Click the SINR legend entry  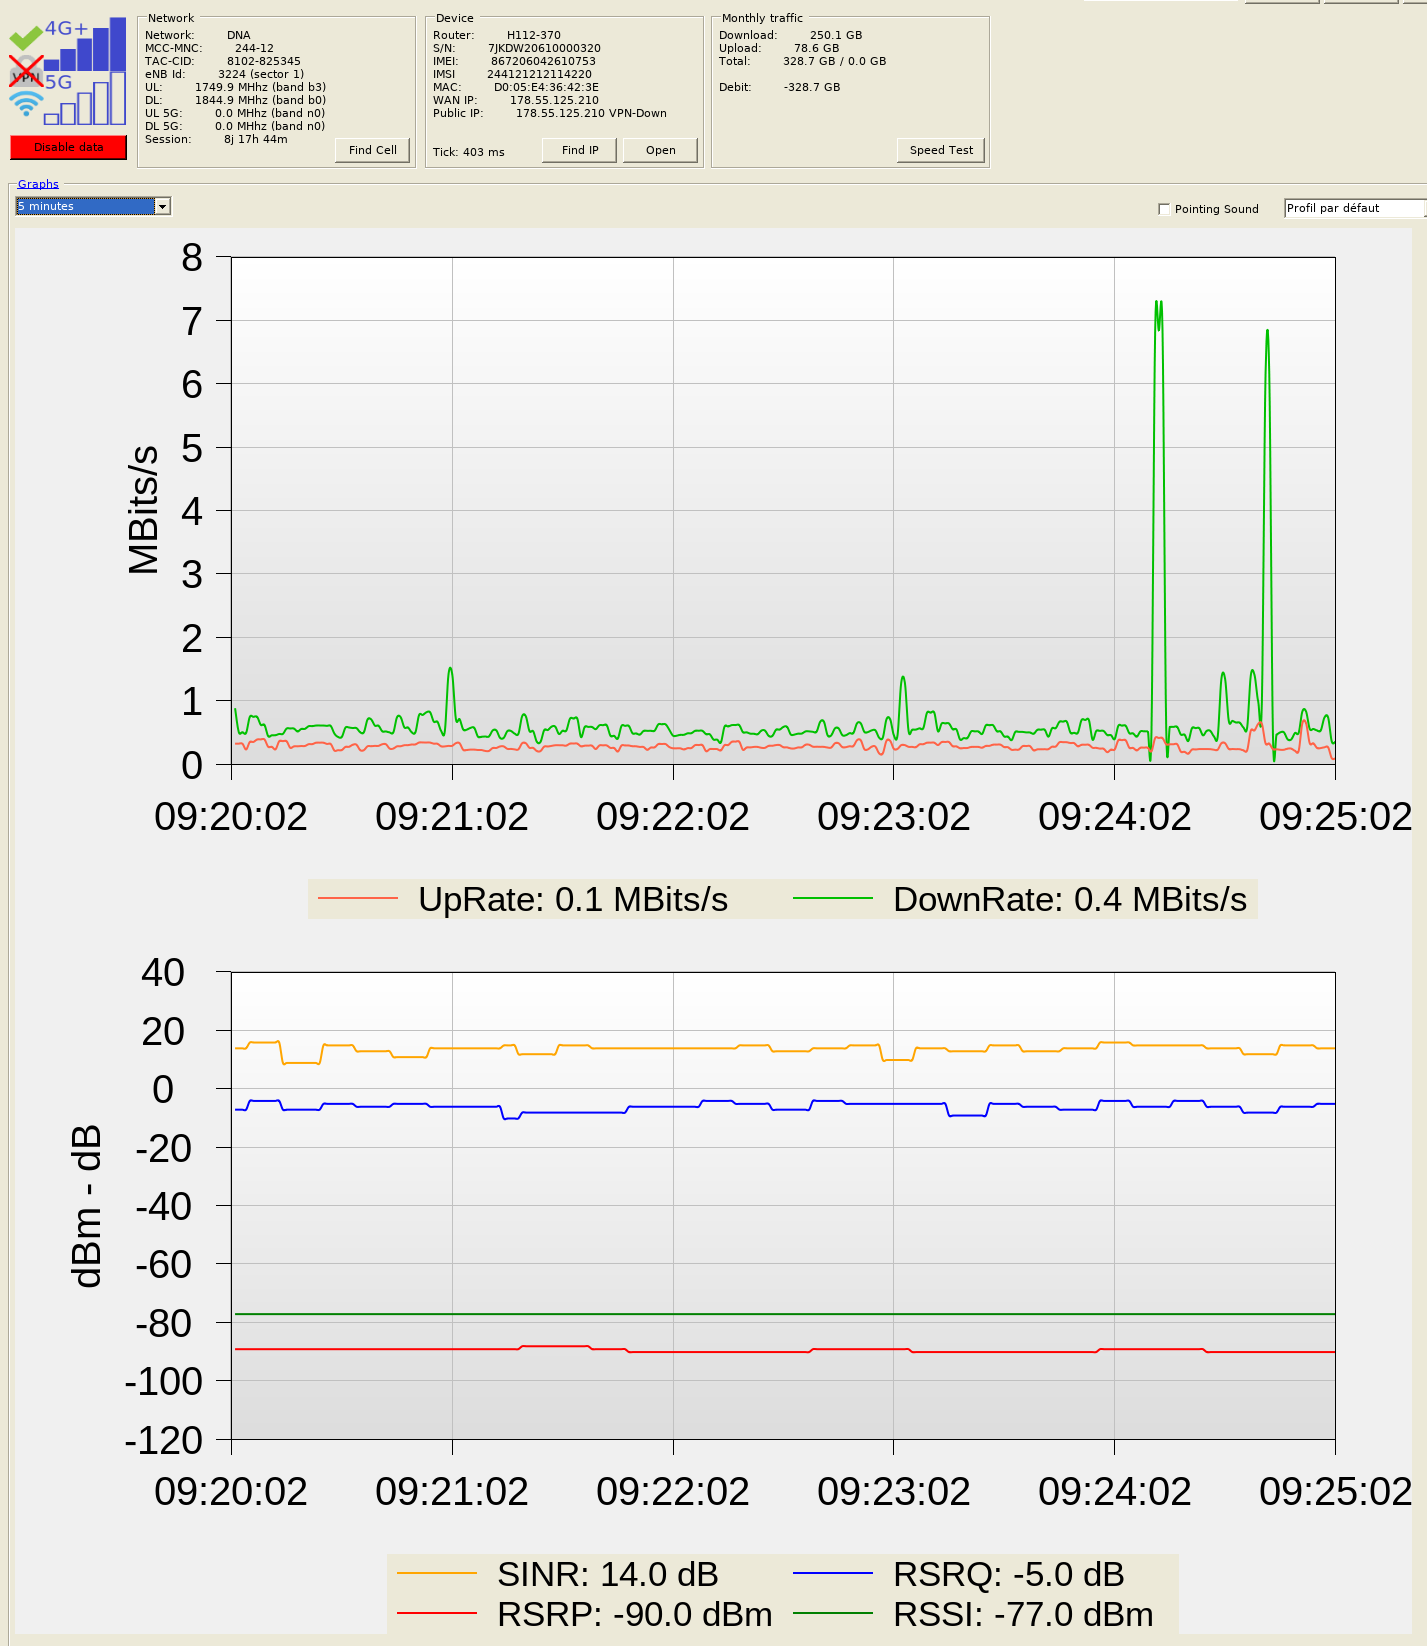click(558, 1574)
